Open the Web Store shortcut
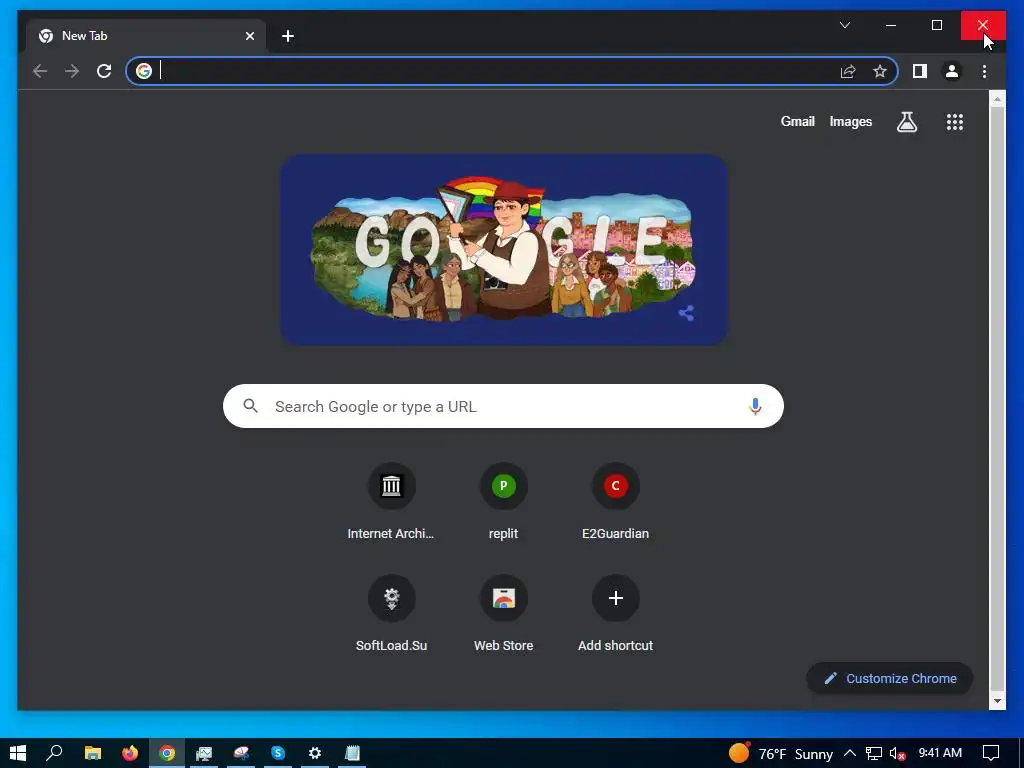Image resolution: width=1024 pixels, height=768 pixels. point(504,614)
